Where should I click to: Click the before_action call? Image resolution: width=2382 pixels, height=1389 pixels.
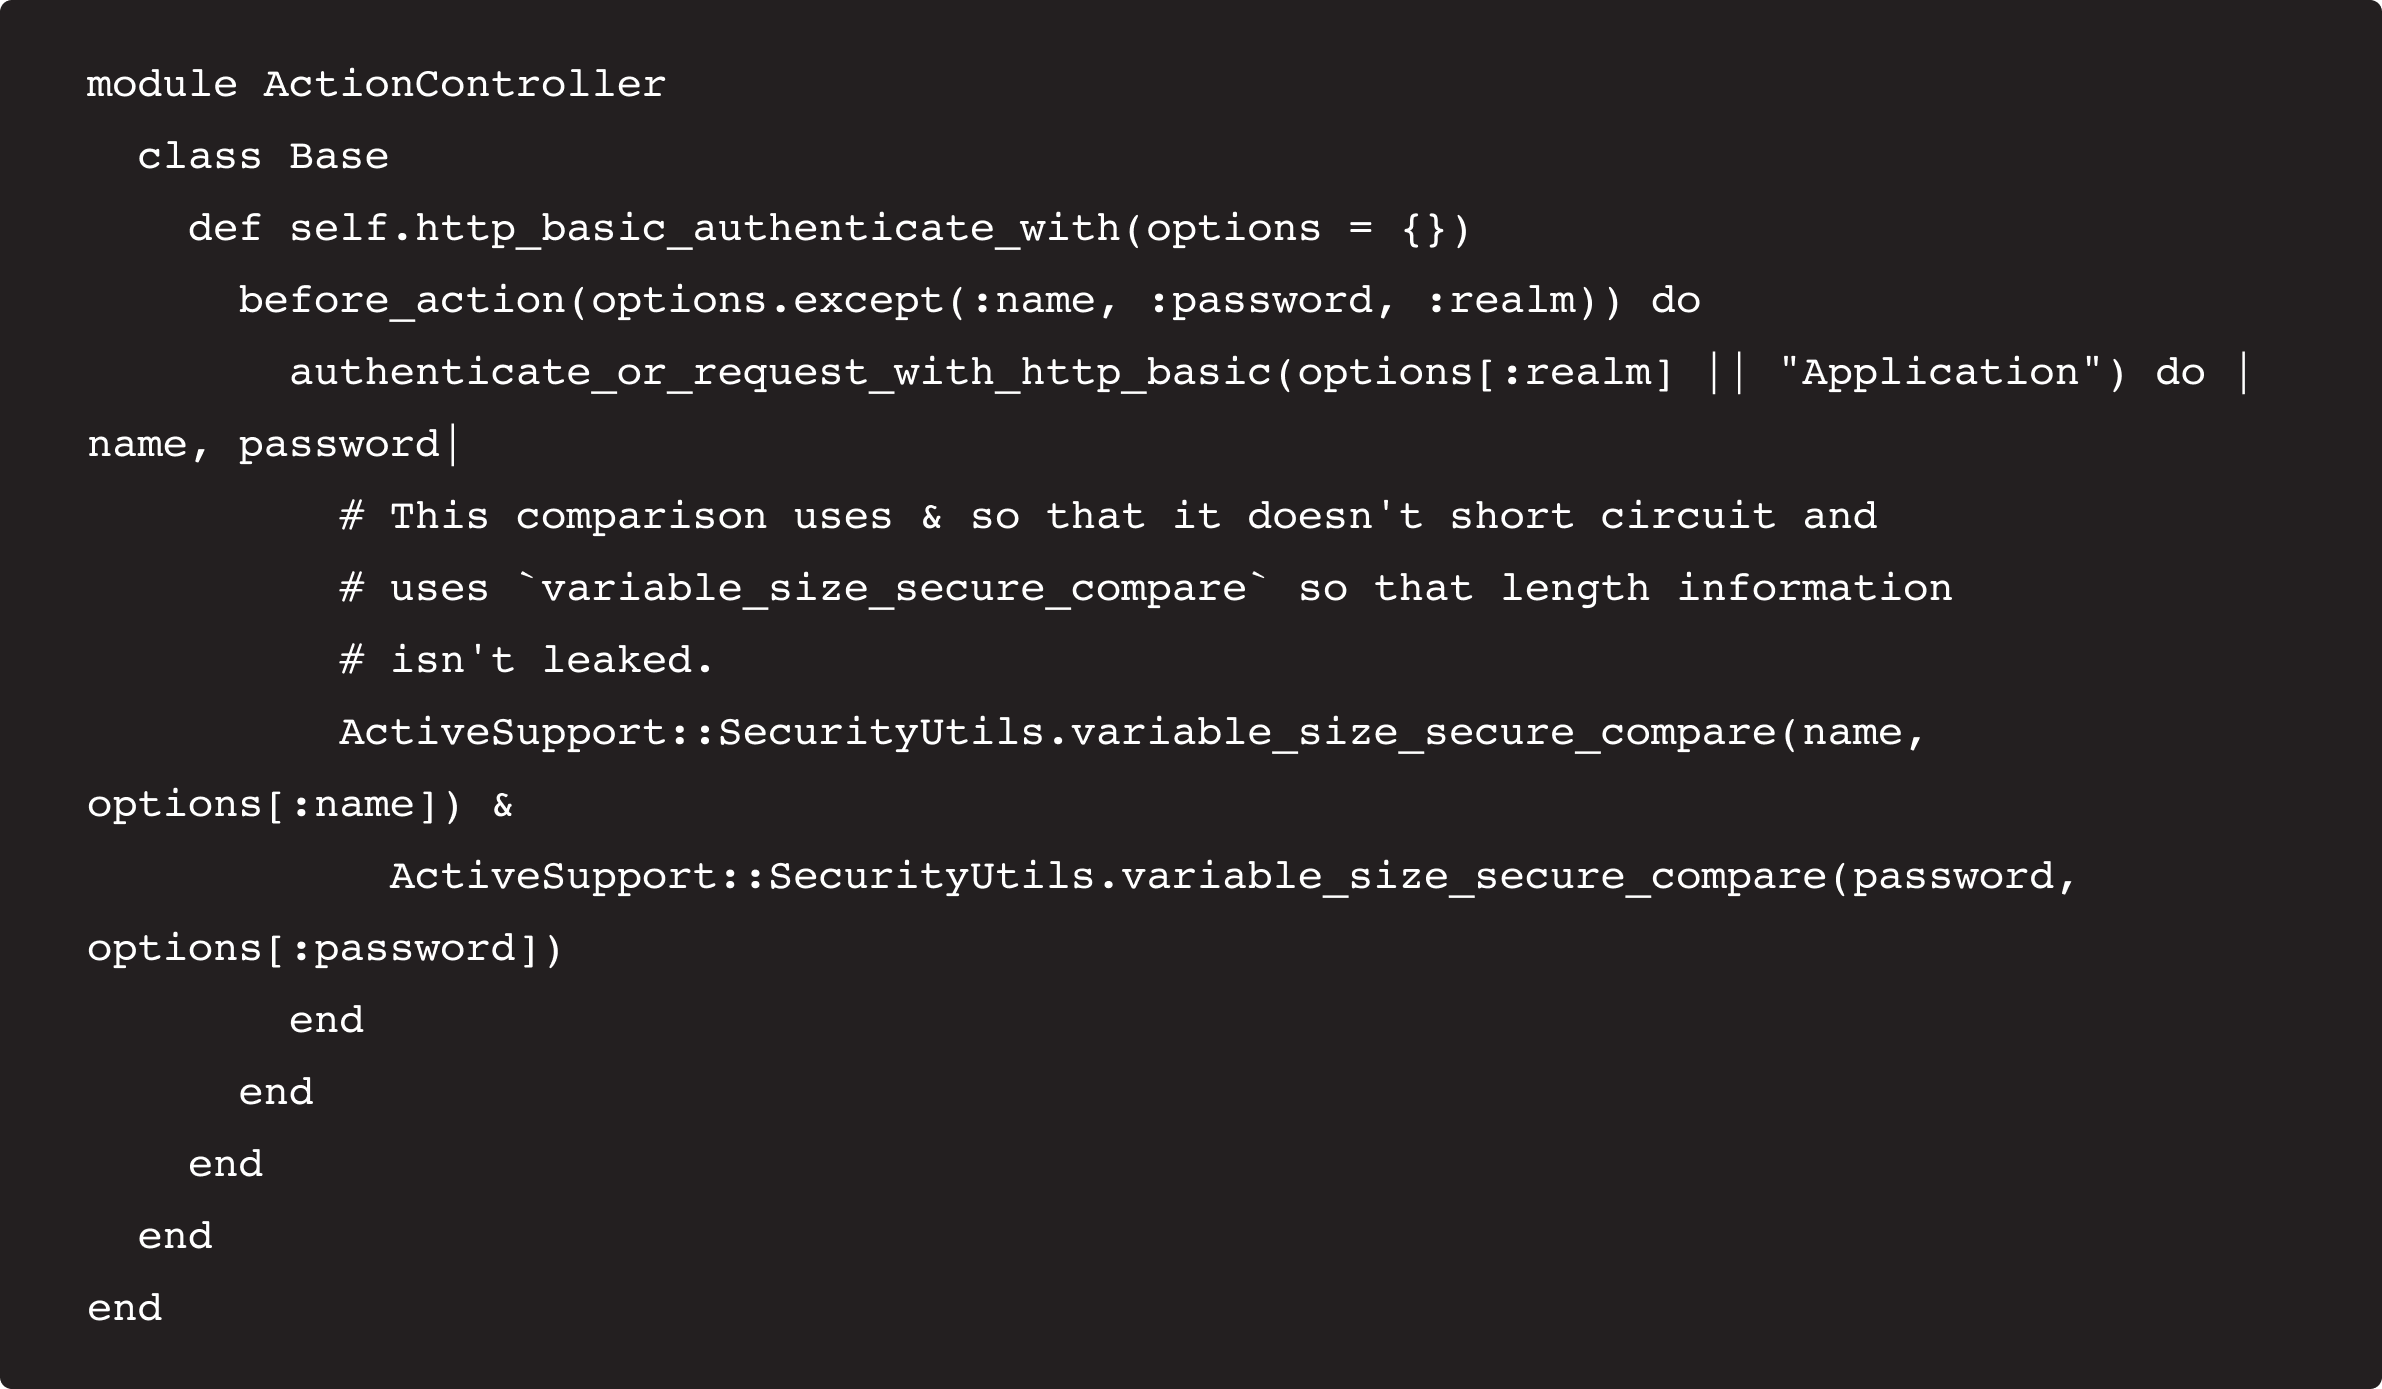401,300
